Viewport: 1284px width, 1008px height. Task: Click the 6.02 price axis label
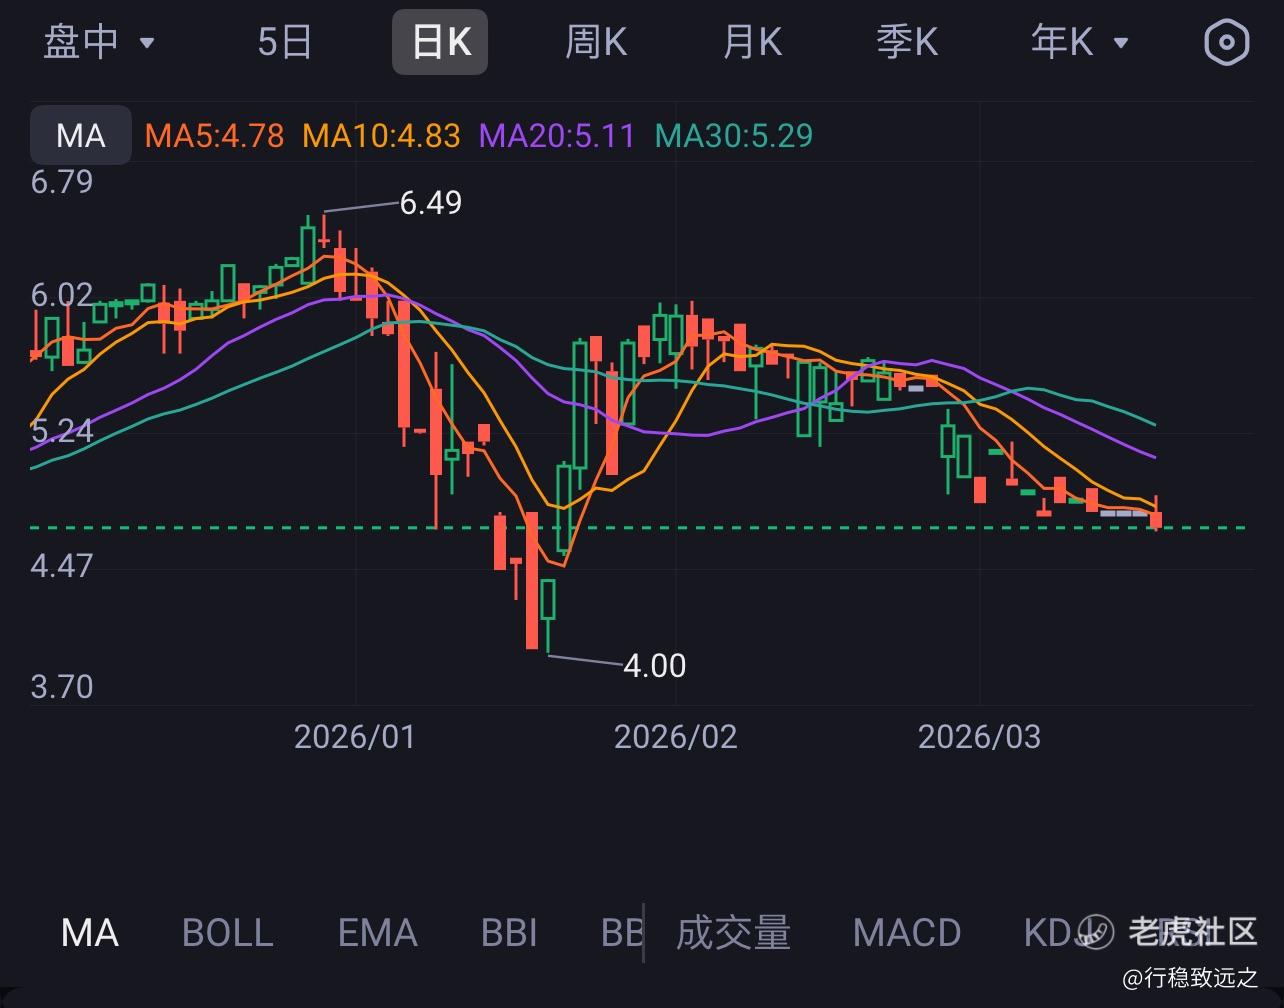coord(62,295)
